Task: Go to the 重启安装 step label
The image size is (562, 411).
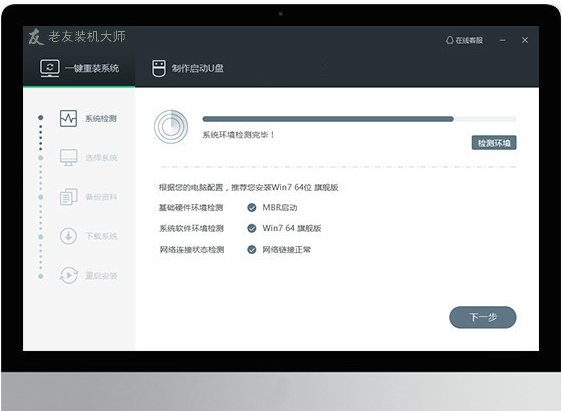Action: (101, 276)
